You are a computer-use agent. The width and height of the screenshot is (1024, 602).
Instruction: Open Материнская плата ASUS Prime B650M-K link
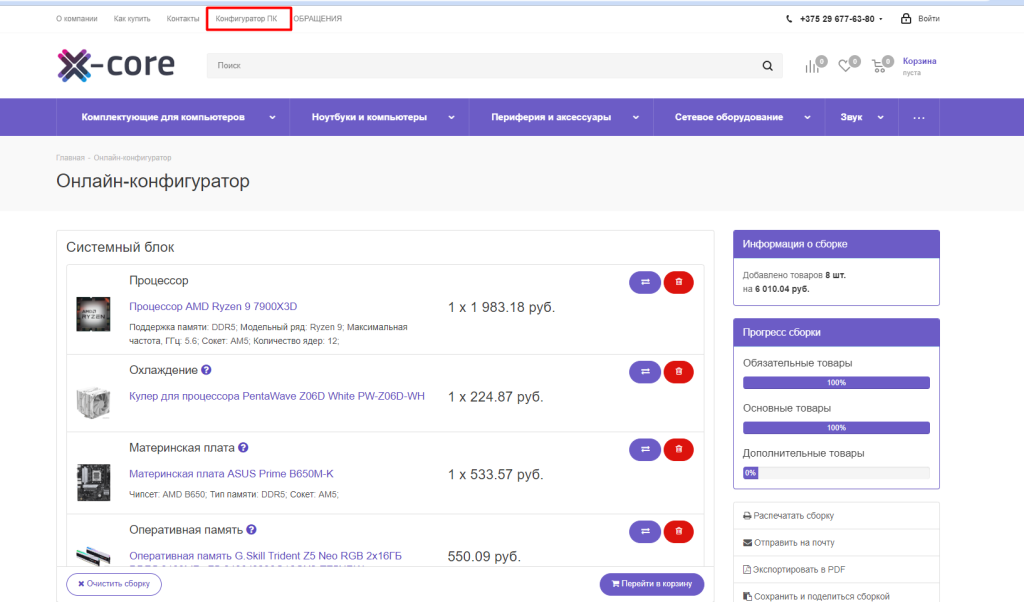click(231, 474)
